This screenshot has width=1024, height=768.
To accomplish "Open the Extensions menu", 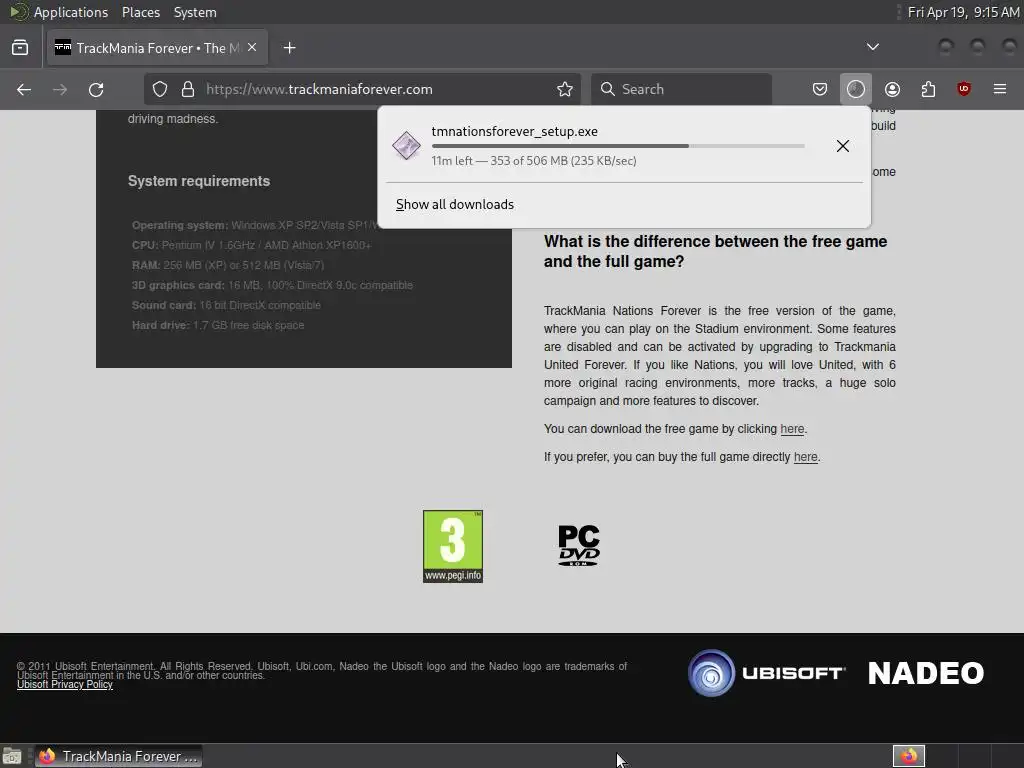I will 928,89.
